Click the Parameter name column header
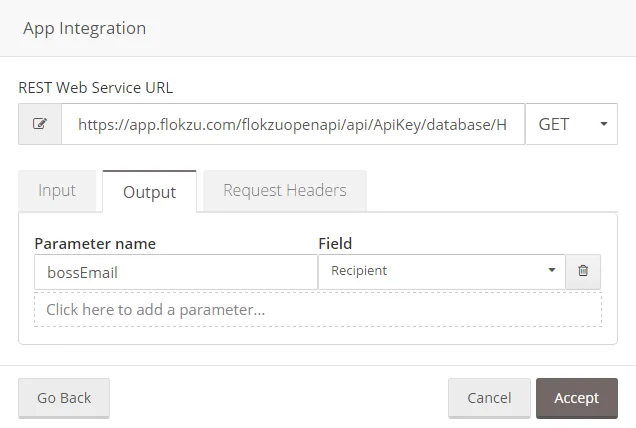 click(95, 244)
